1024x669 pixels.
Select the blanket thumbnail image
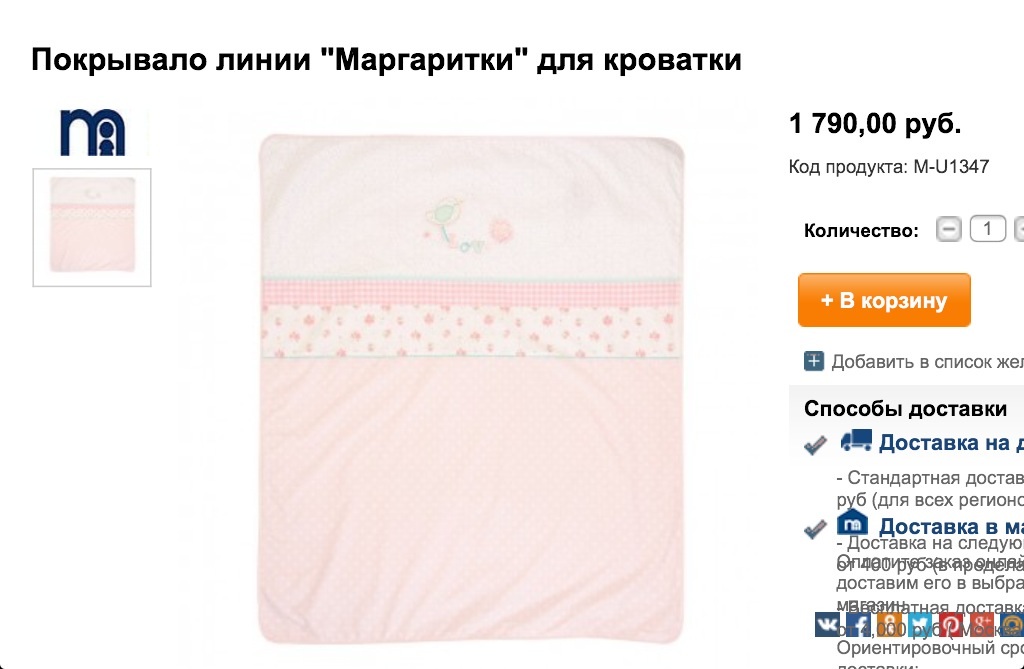point(92,227)
